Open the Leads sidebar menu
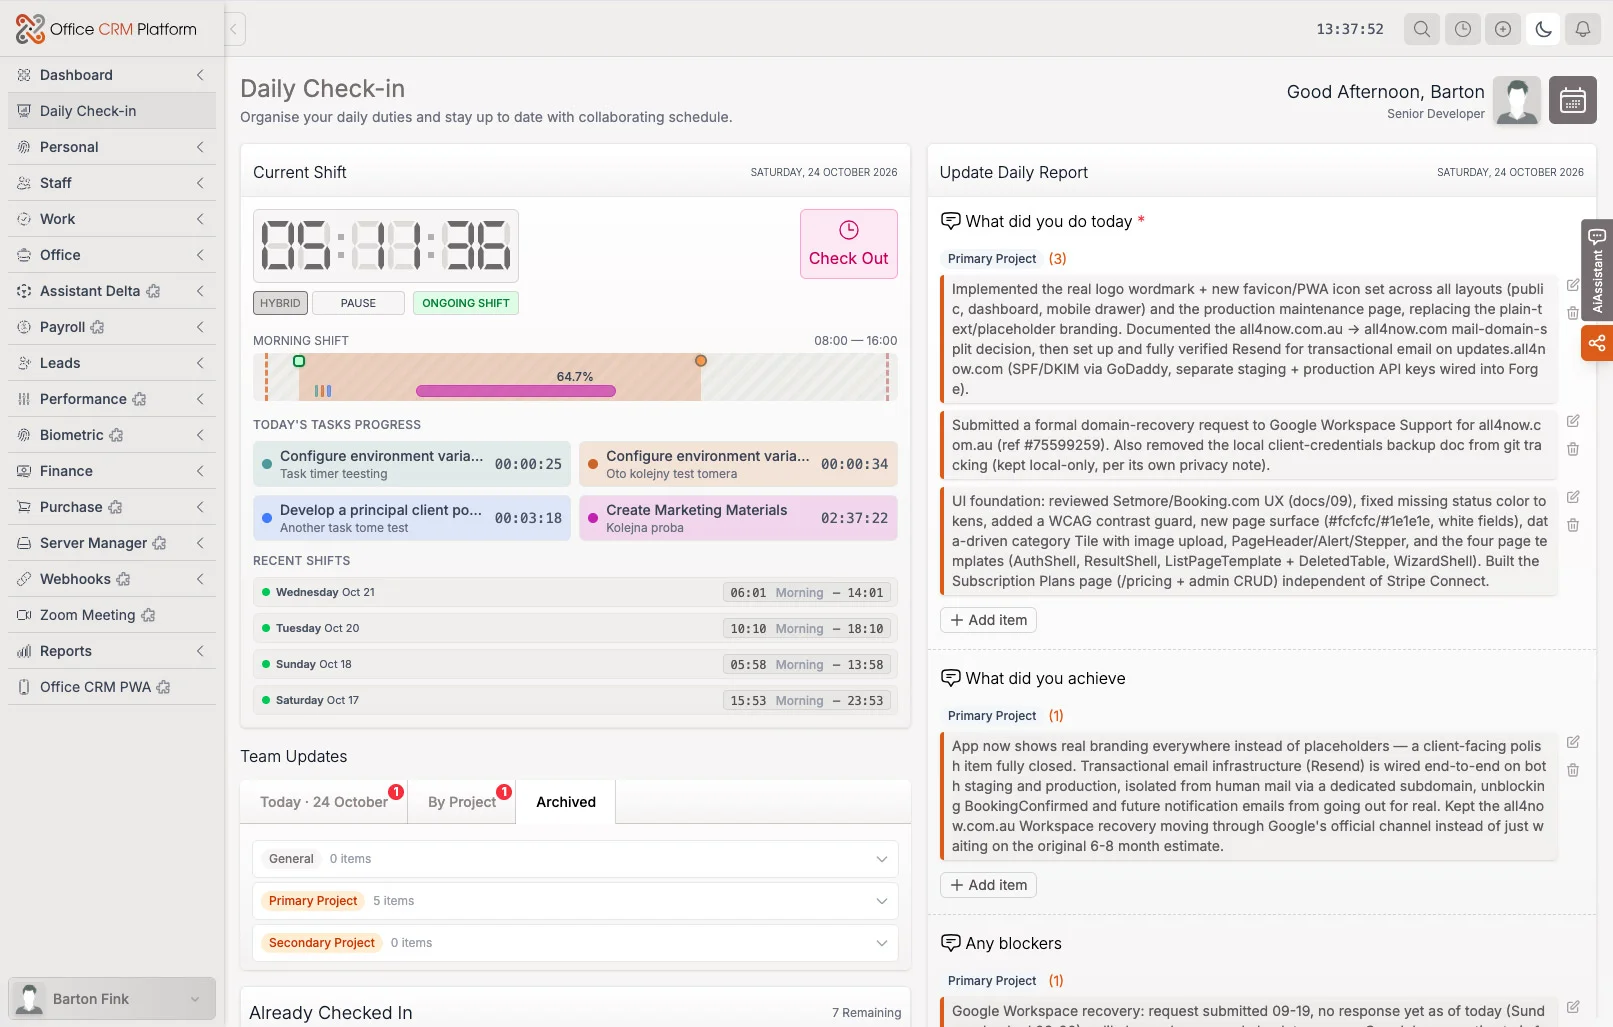1613x1027 pixels. pyautogui.click(x=112, y=363)
